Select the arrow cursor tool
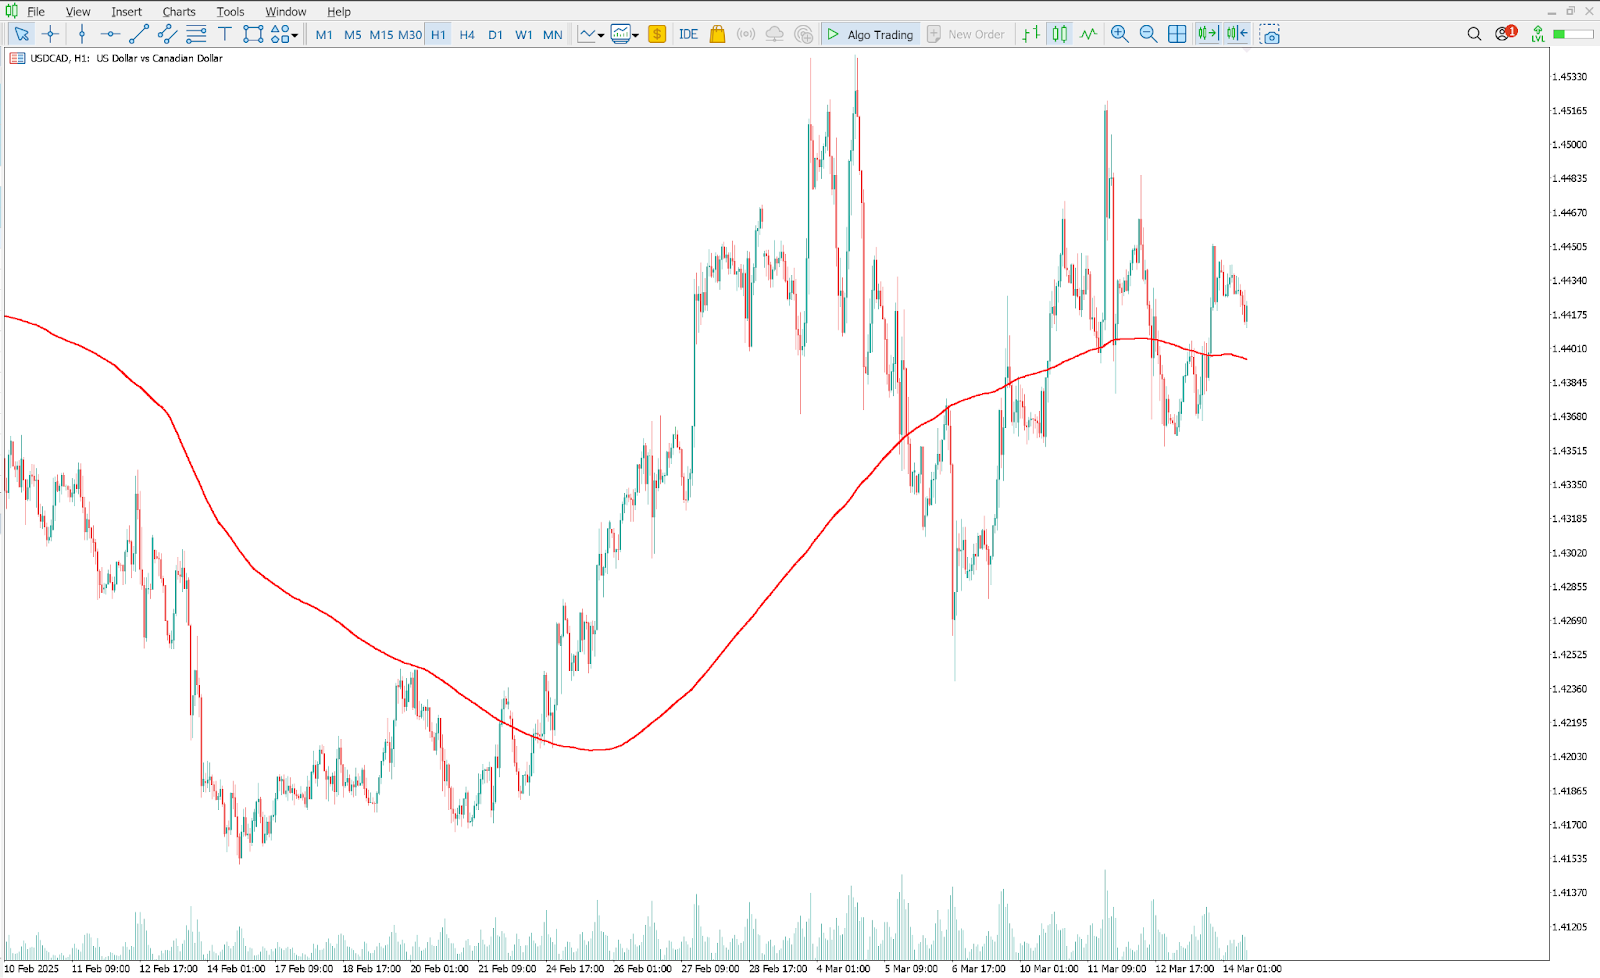Screen dimensions: 1600x978 click(21, 34)
